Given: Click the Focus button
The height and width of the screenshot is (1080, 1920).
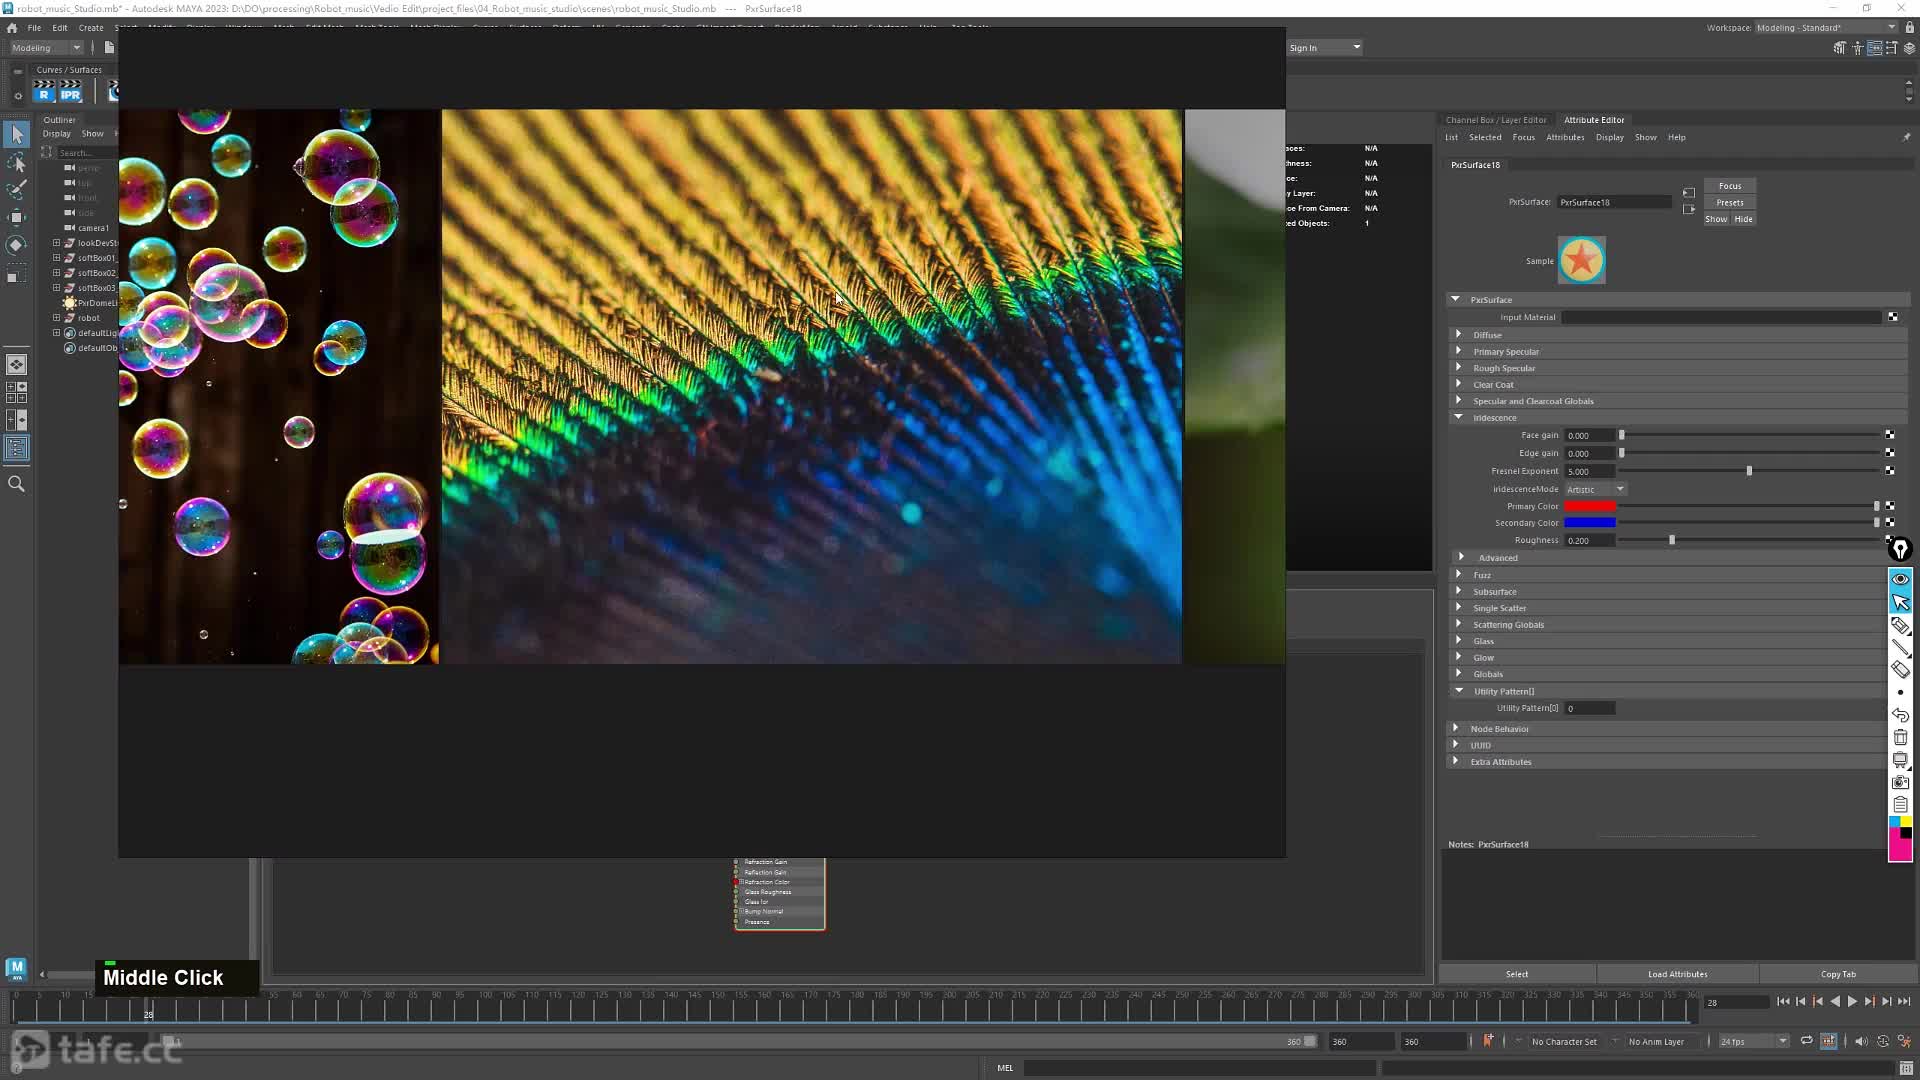Looking at the screenshot, I should click(1730, 186).
